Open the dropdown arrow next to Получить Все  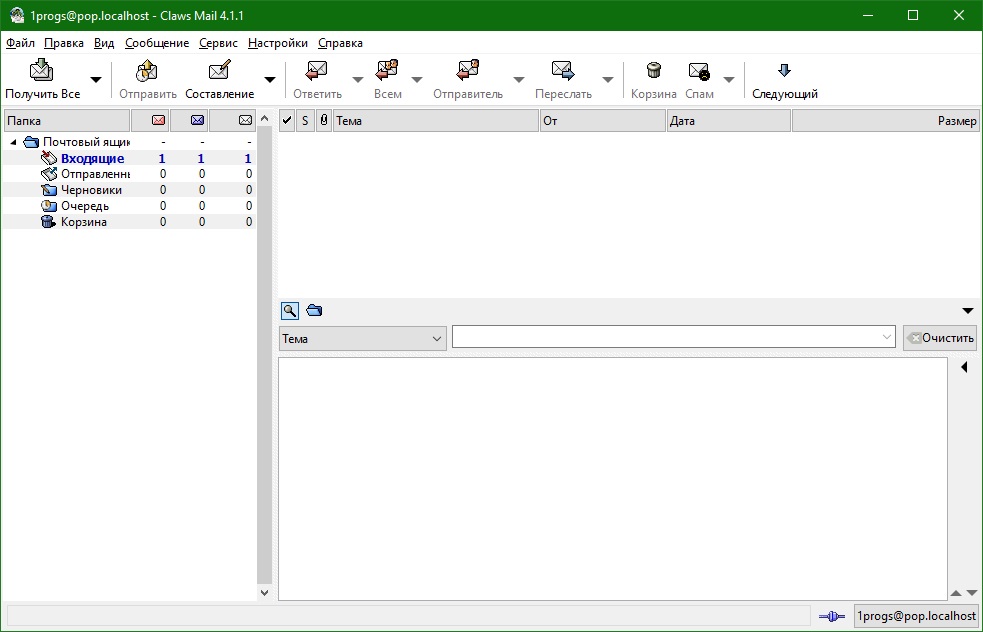coord(96,80)
